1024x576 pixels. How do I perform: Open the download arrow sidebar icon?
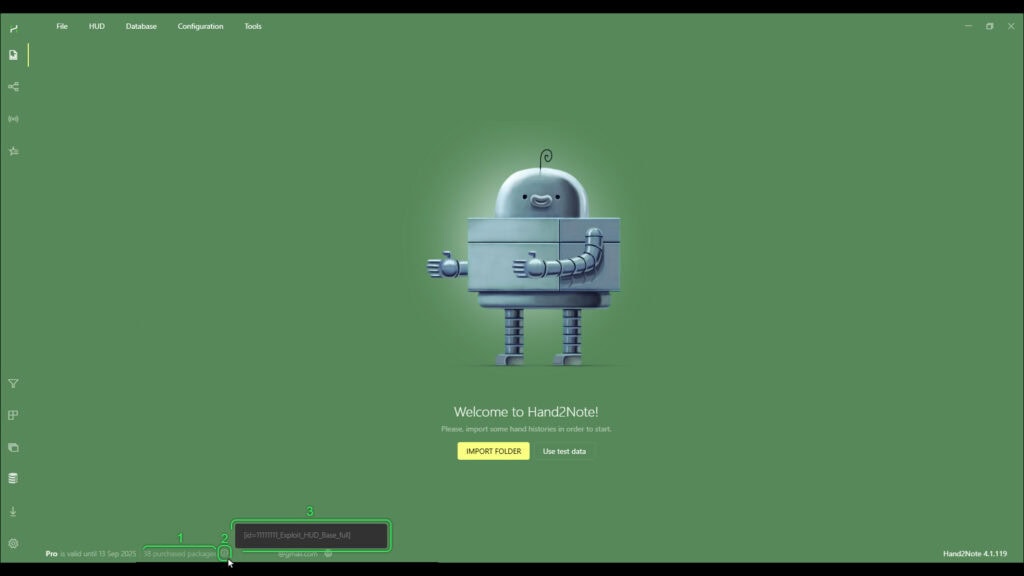point(13,511)
